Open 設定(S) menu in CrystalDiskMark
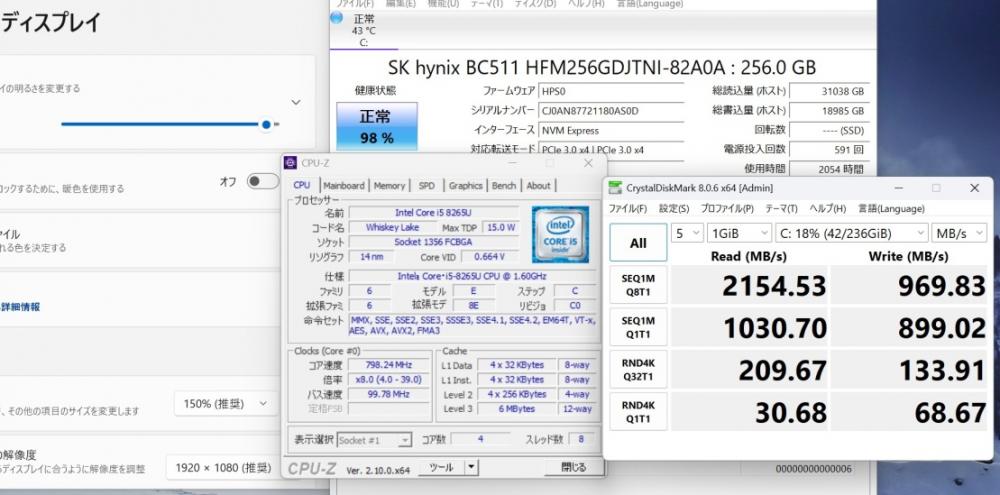The image size is (1000, 495). coord(673,209)
